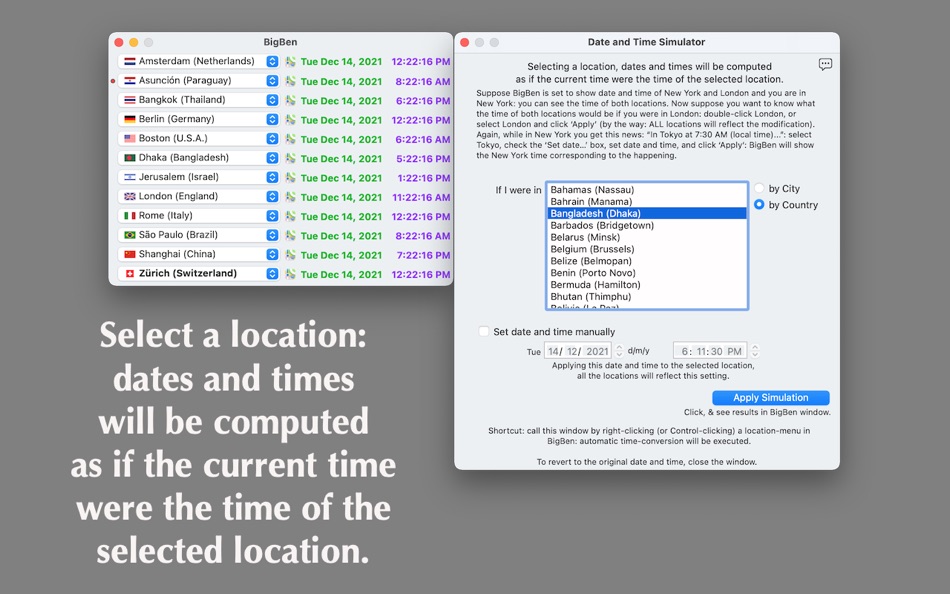This screenshot has height=594, width=950.
Task: Click the Brazil flag icon
Action: tap(130, 235)
